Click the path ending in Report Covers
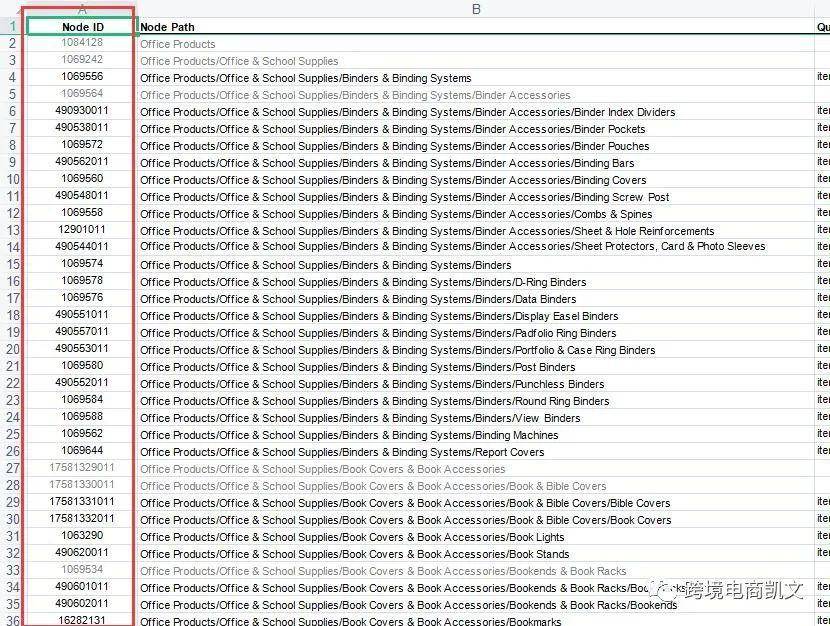 (342, 452)
